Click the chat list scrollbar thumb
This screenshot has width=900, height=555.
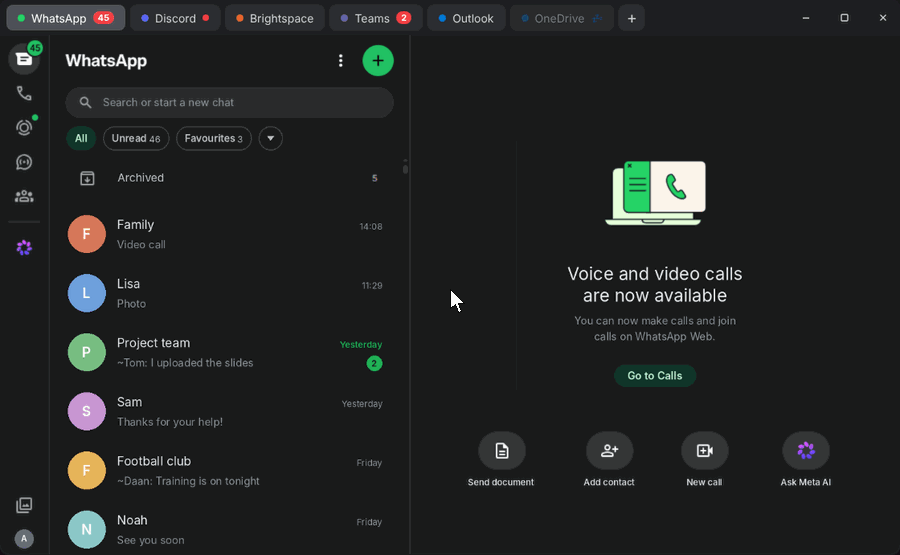pyautogui.click(x=405, y=168)
